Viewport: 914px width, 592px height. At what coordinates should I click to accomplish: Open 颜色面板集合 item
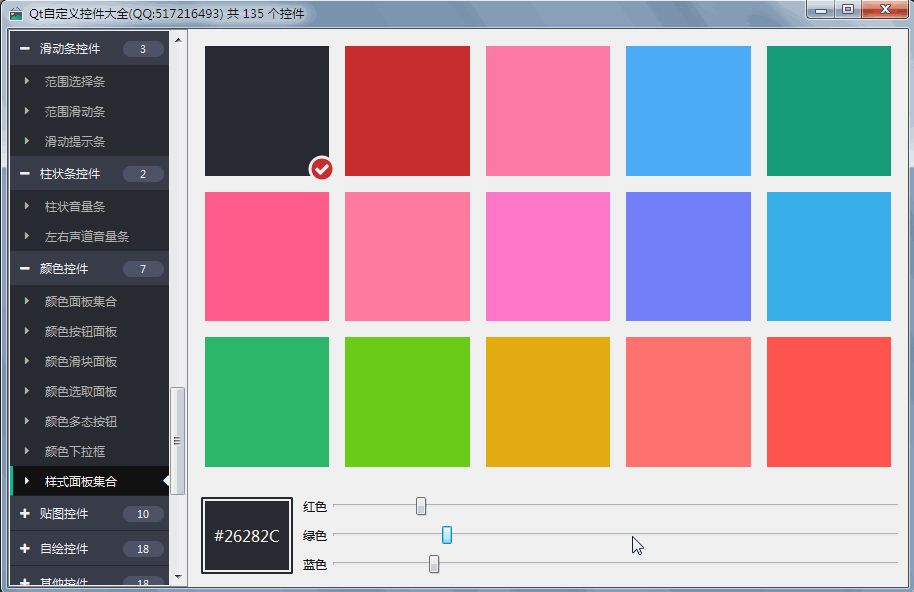pyautogui.click(x=80, y=301)
